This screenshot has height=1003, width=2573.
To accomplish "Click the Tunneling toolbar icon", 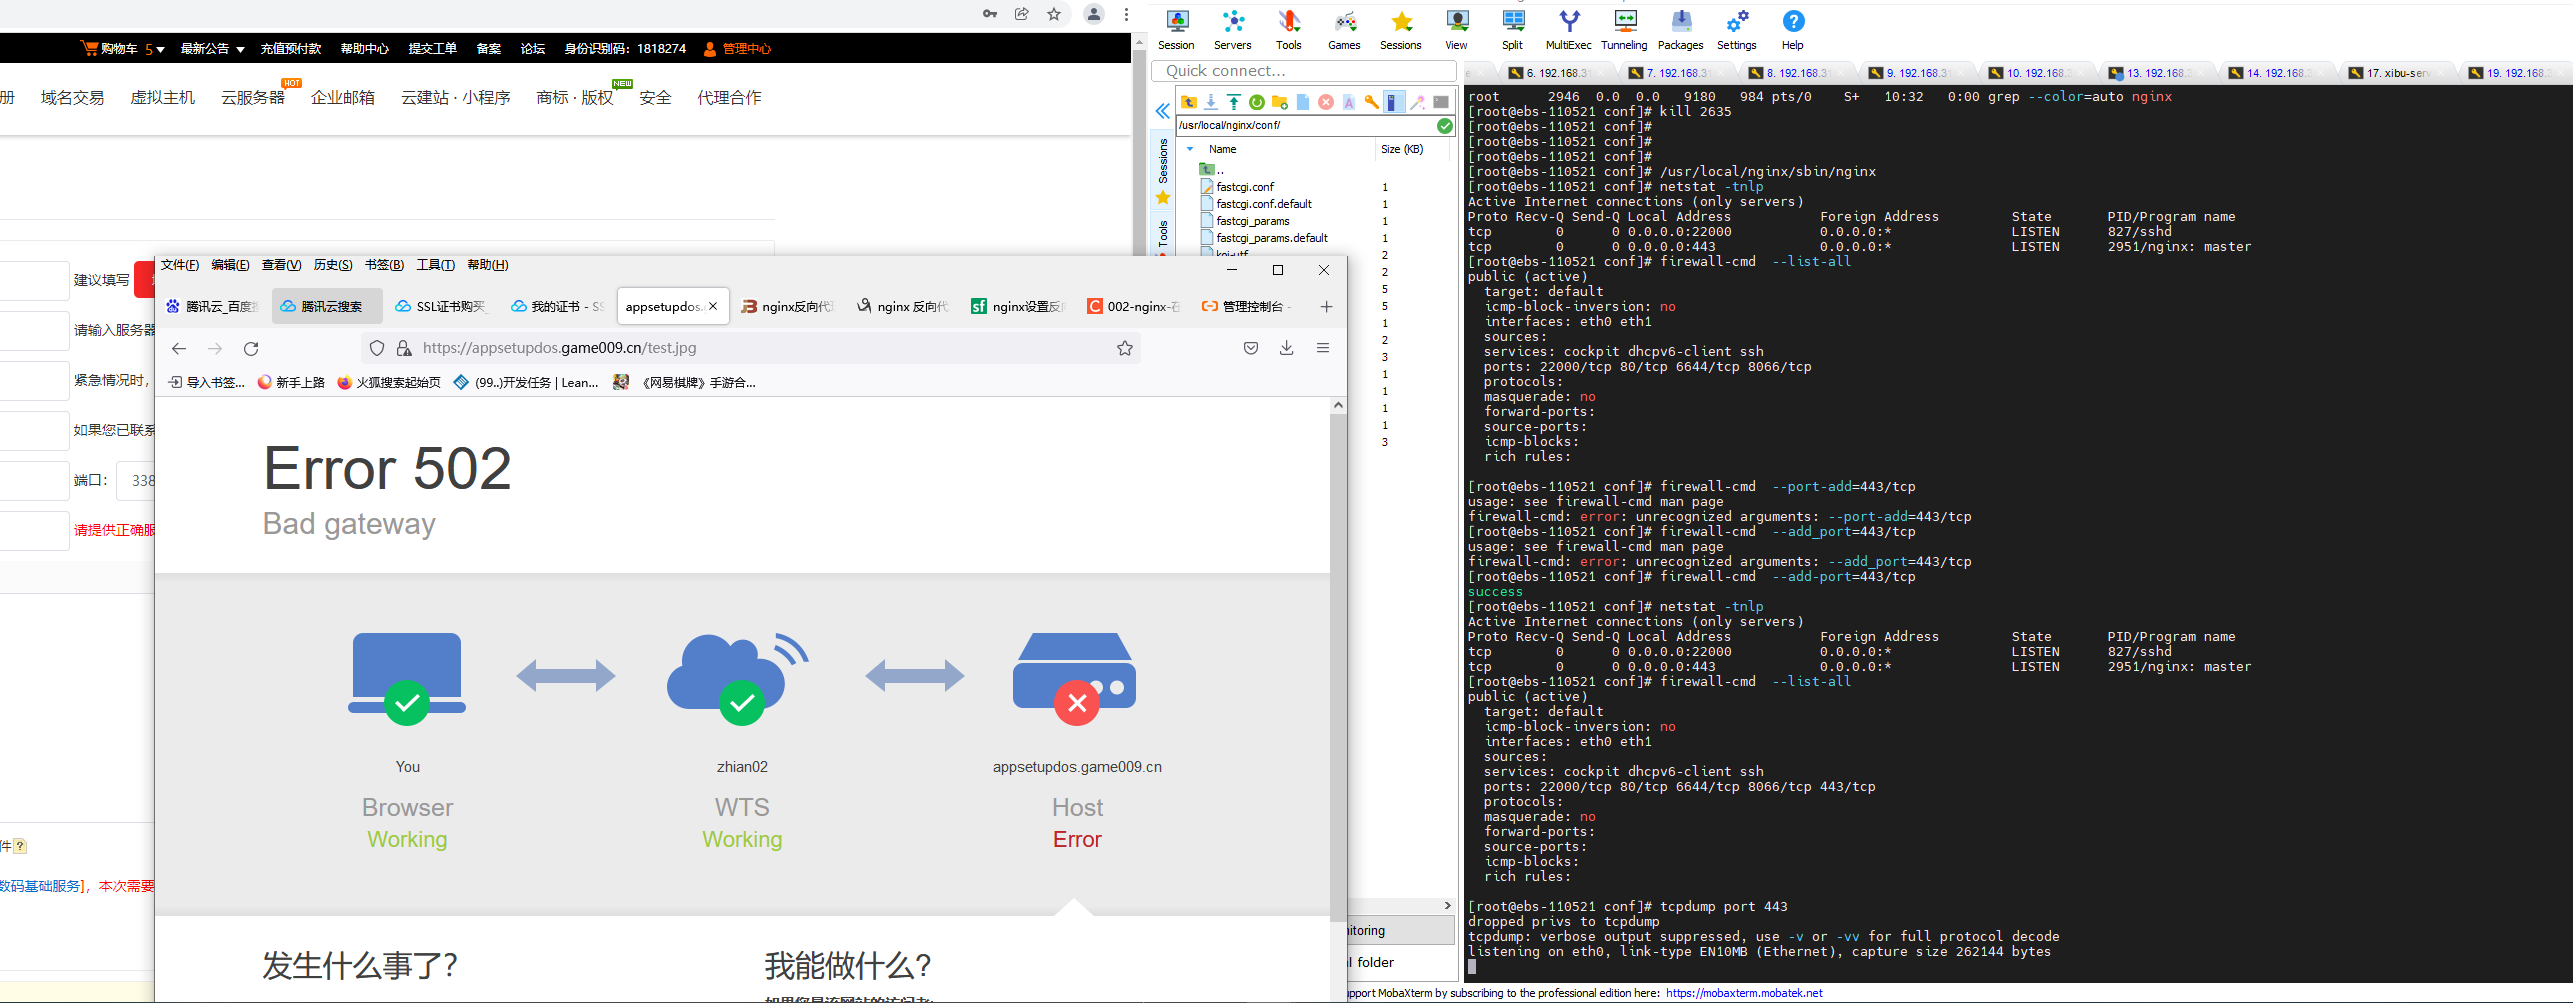I will tap(1624, 29).
